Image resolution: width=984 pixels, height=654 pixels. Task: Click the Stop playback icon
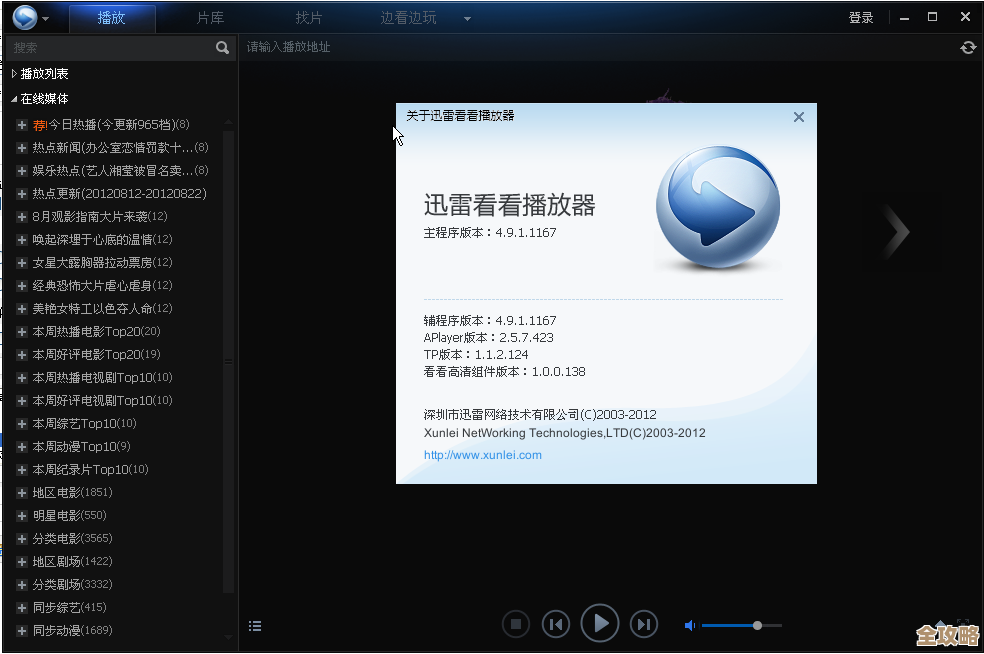(516, 623)
